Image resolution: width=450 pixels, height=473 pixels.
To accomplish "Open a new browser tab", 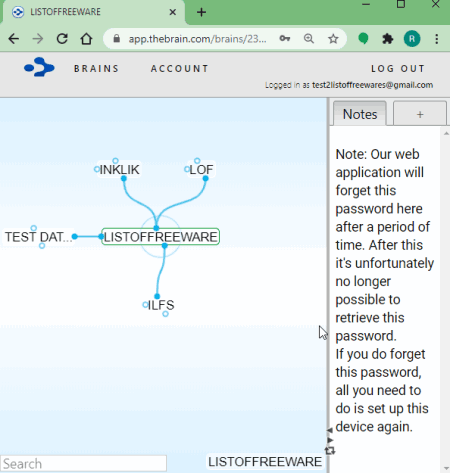I will (201, 12).
